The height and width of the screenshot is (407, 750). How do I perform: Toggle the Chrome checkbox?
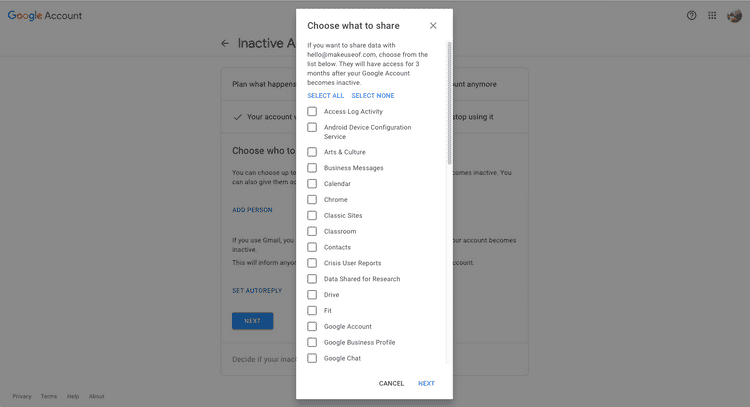312,200
